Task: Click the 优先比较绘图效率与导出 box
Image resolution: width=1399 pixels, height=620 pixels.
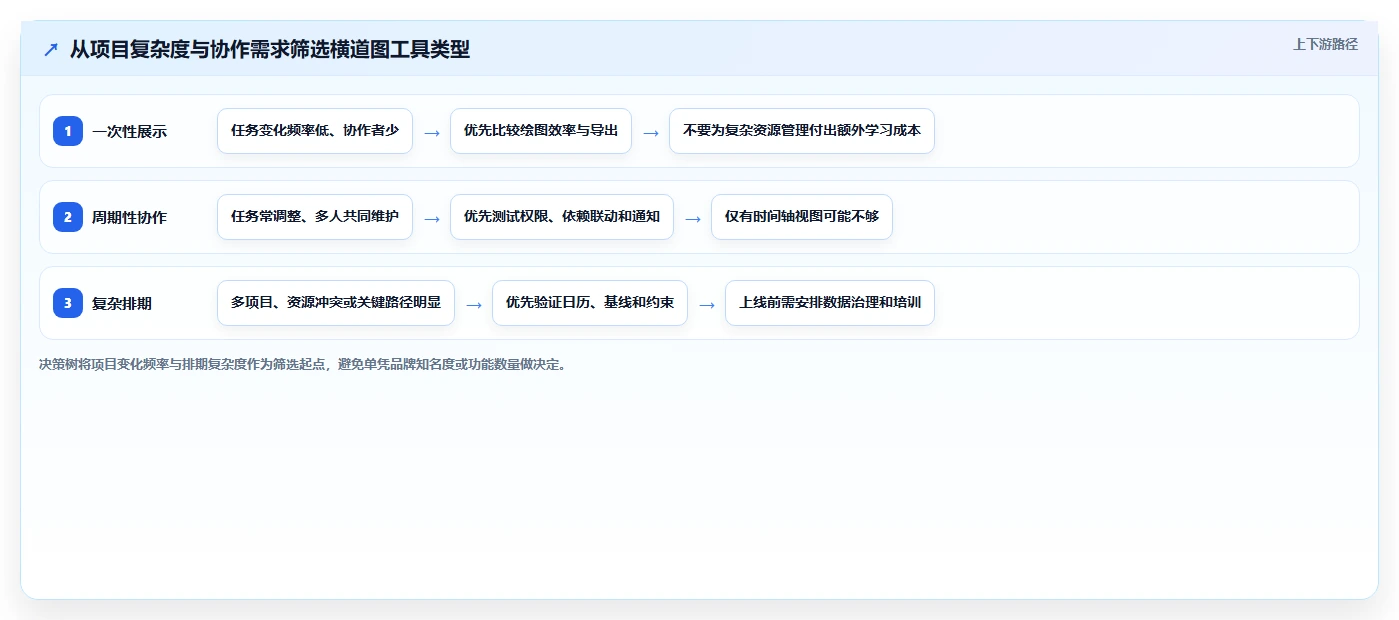Action: tap(541, 131)
